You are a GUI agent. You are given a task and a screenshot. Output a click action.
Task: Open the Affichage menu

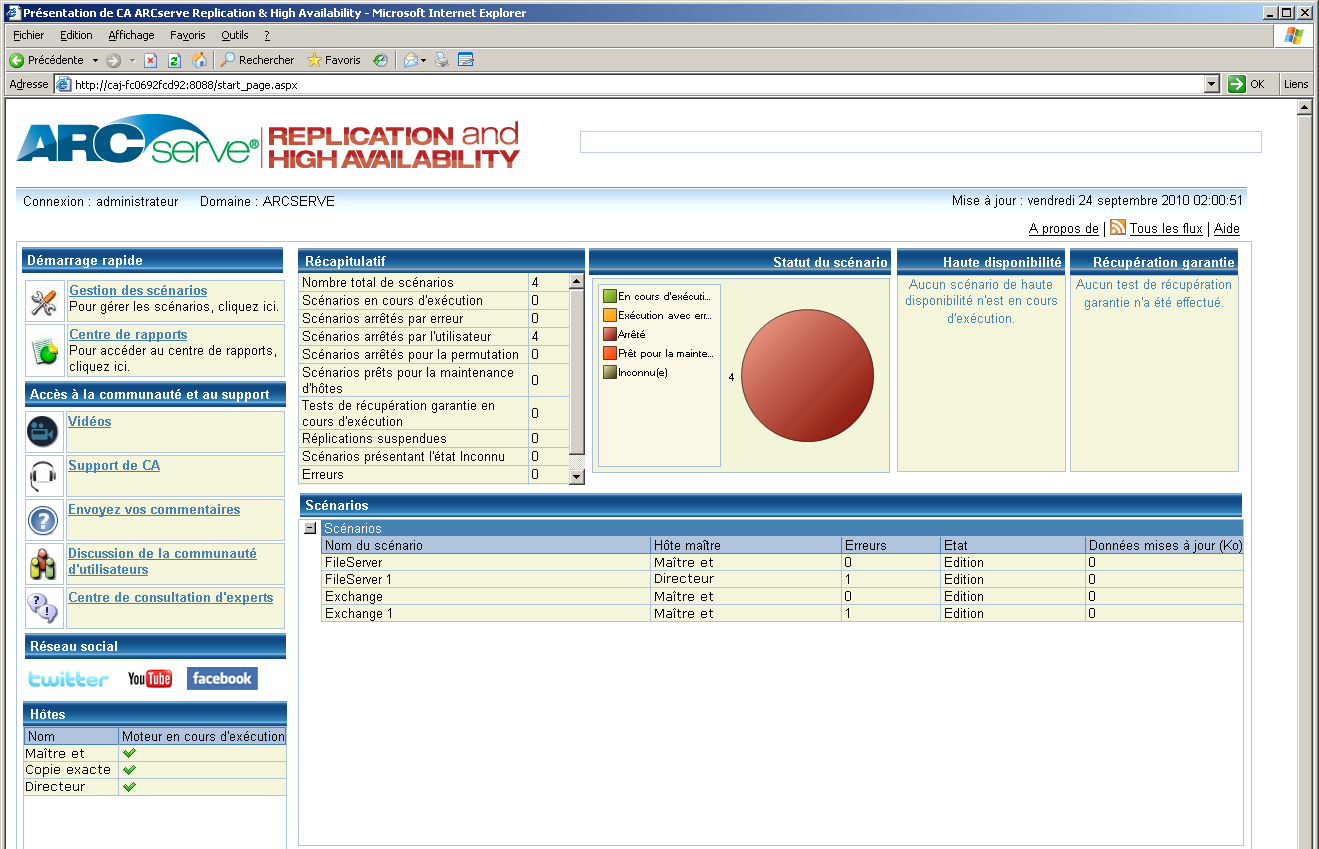click(131, 35)
